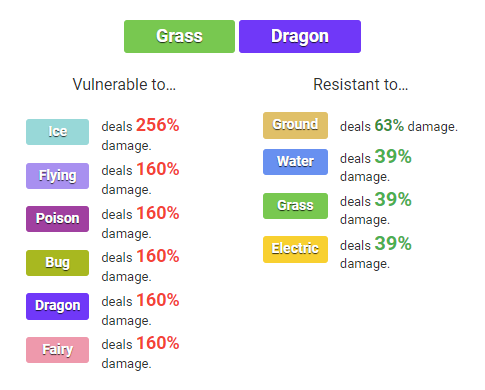Click the Ground resistance badge

click(295, 125)
